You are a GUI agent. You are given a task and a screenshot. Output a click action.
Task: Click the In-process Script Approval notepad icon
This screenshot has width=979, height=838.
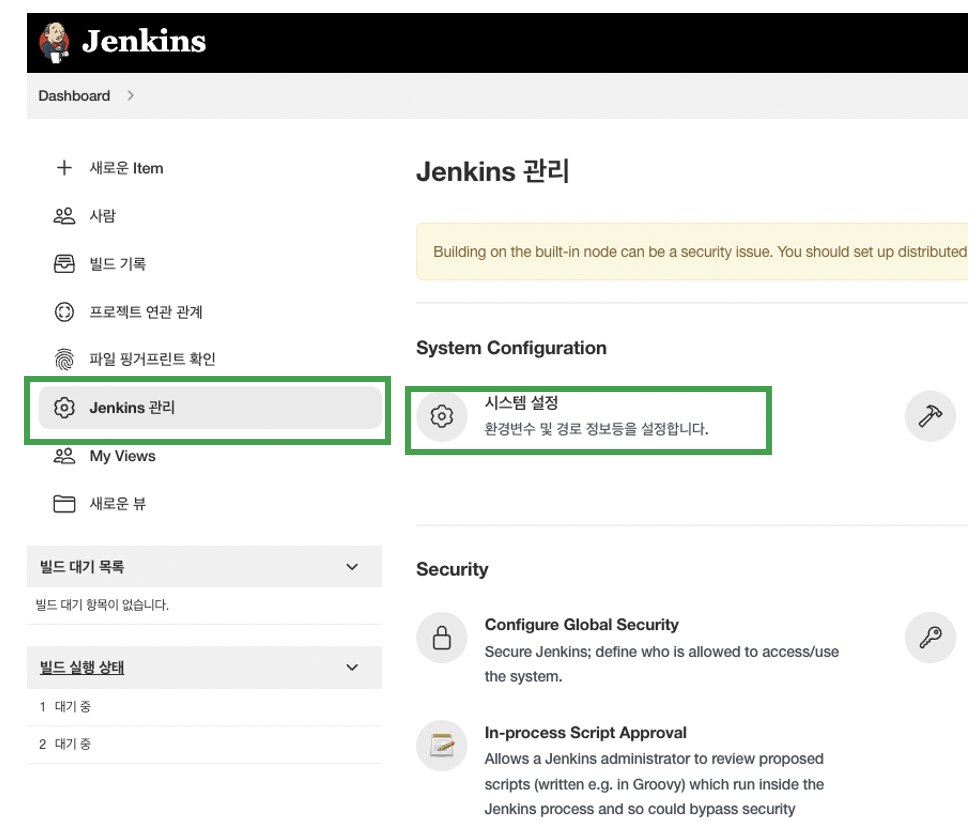coord(442,746)
